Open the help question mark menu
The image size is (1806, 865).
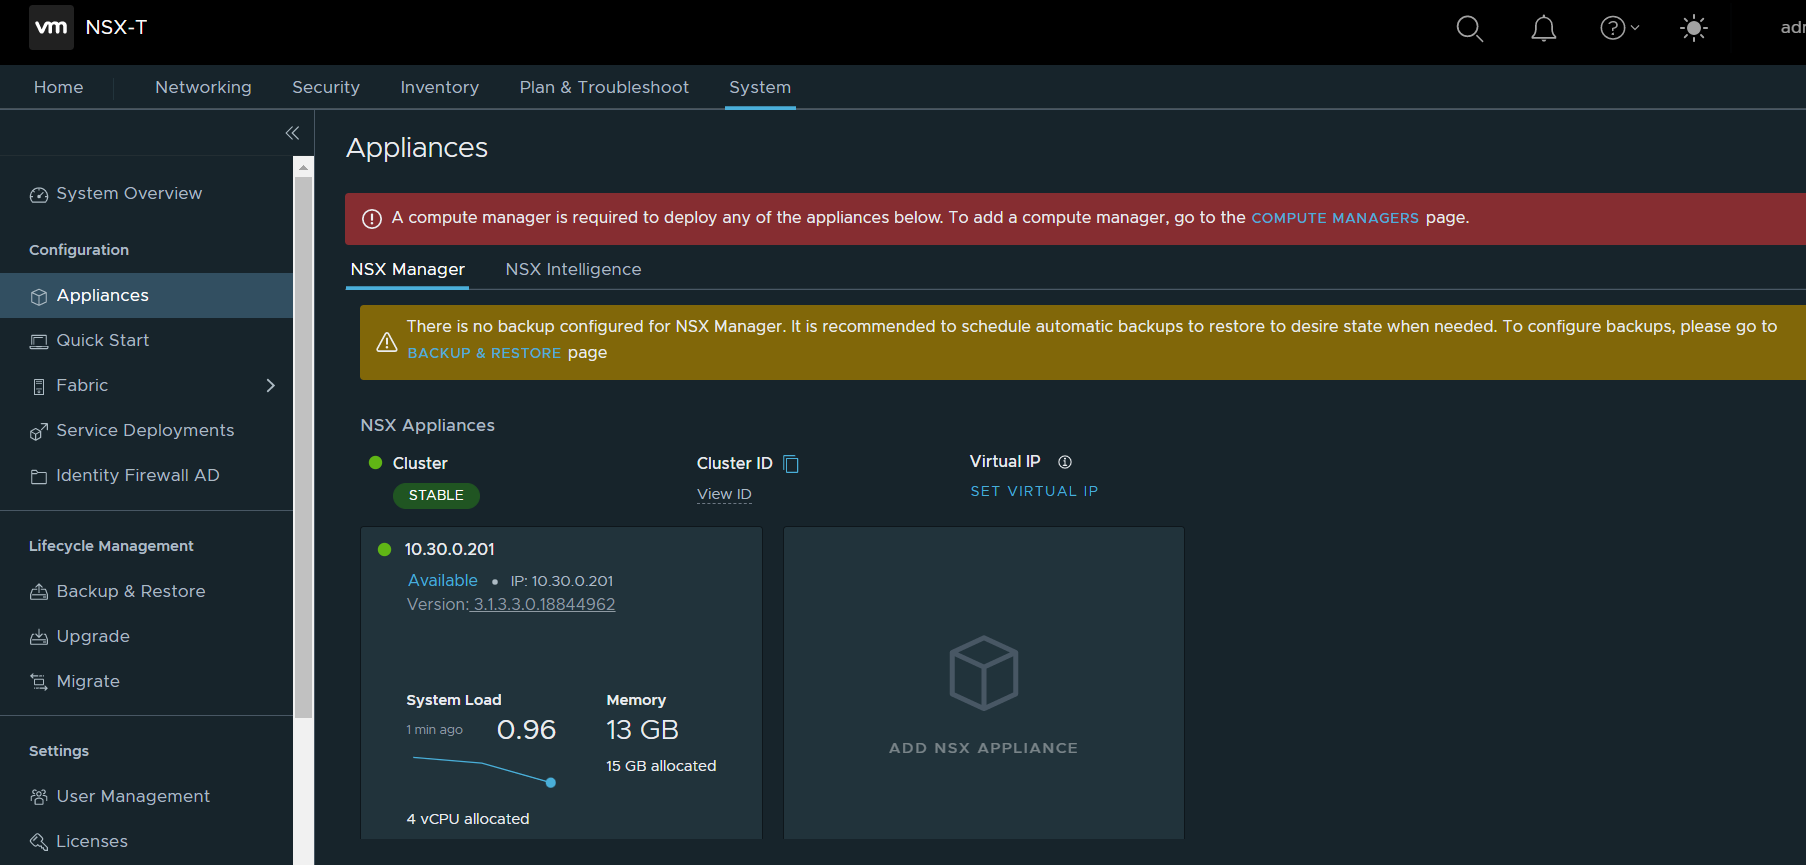click(x=1619, y=28)
